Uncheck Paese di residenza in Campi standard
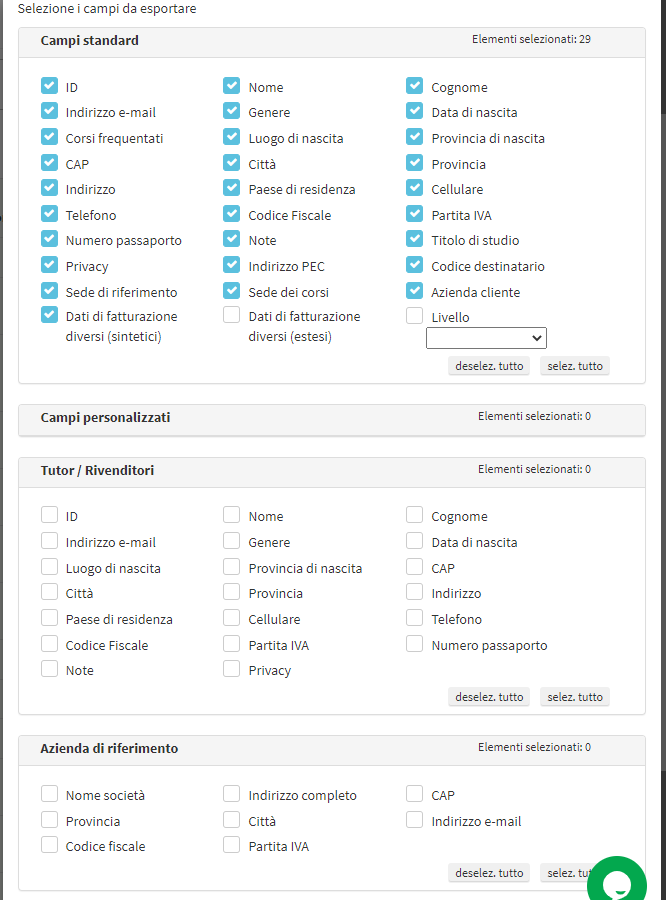Screen dimensions: 666x900 [231, 188]
